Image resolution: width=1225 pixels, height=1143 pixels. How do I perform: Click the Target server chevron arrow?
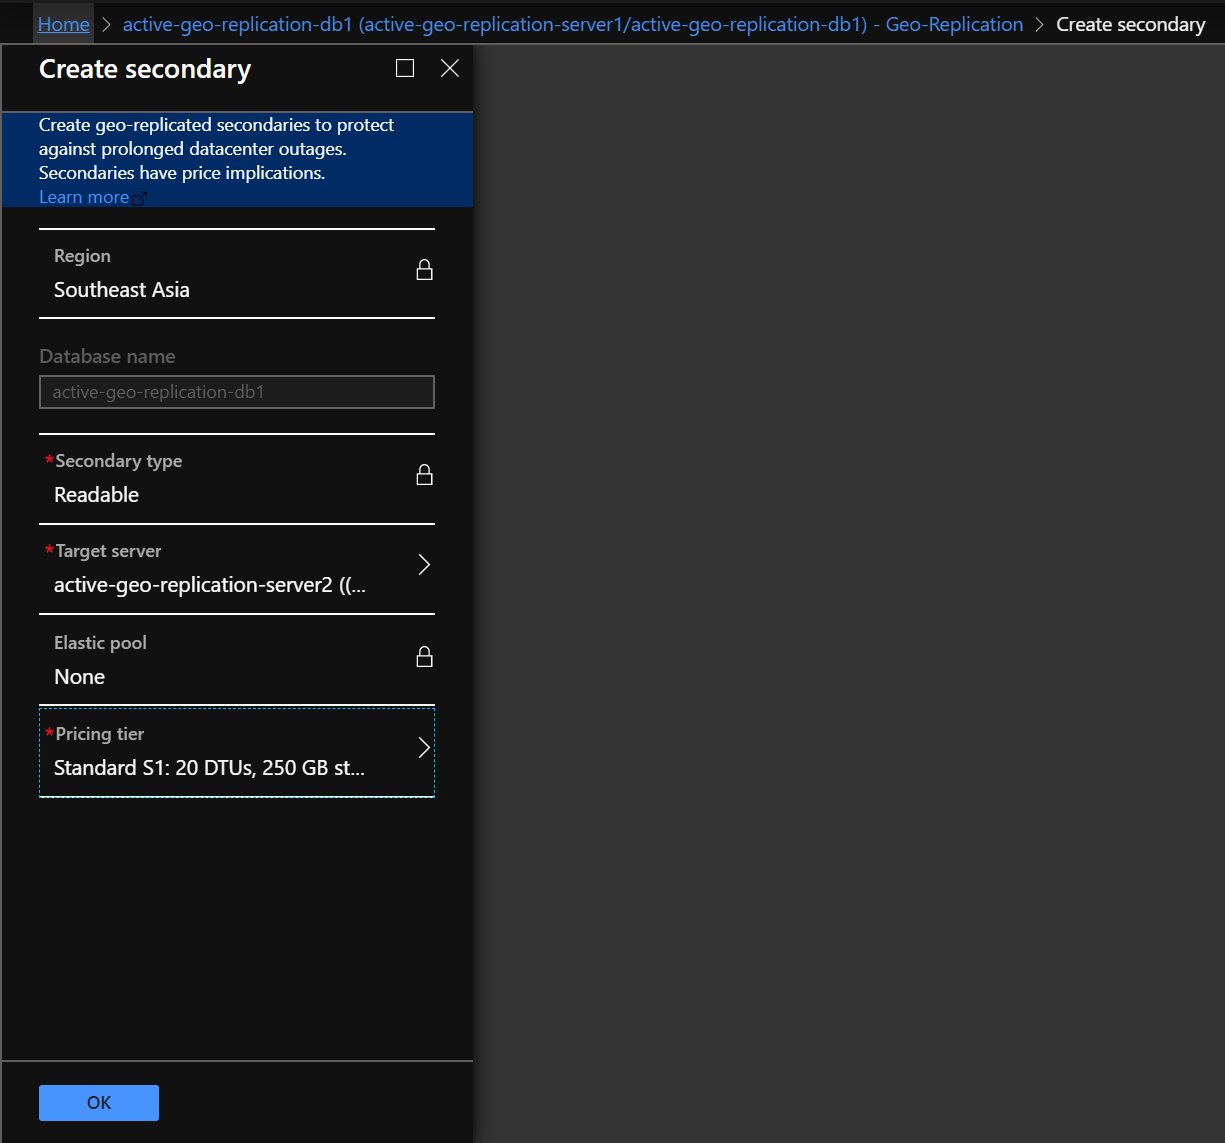(423, 564)
